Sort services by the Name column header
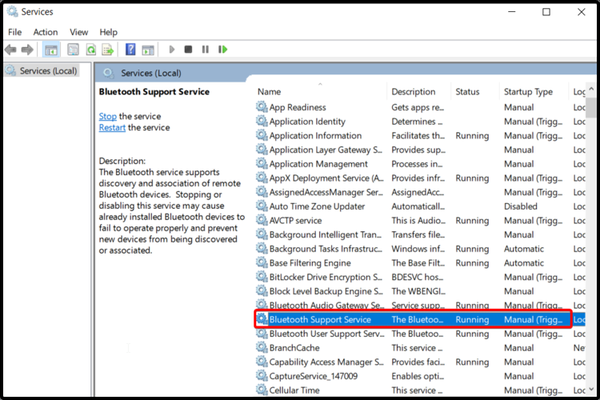 269,92
